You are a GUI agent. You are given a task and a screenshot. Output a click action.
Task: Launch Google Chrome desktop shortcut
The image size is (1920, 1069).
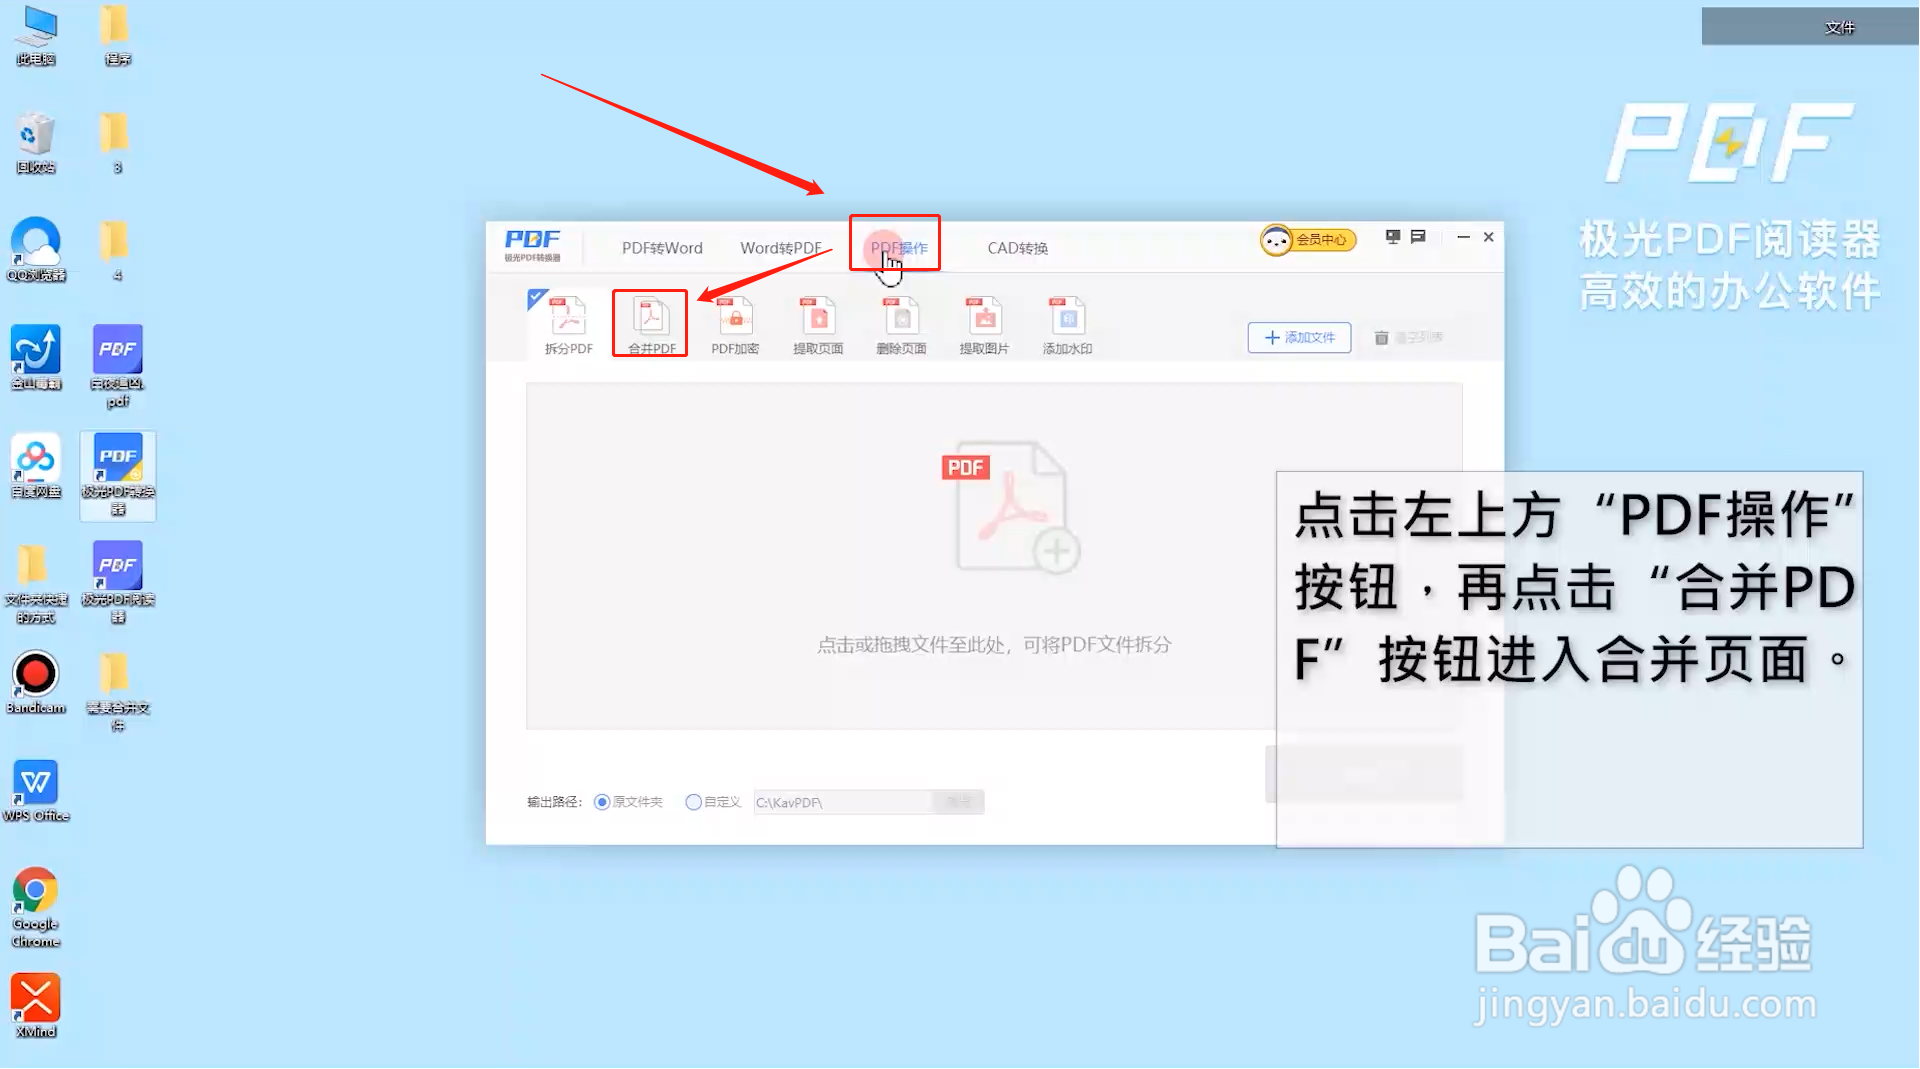[x=36, y=908]
